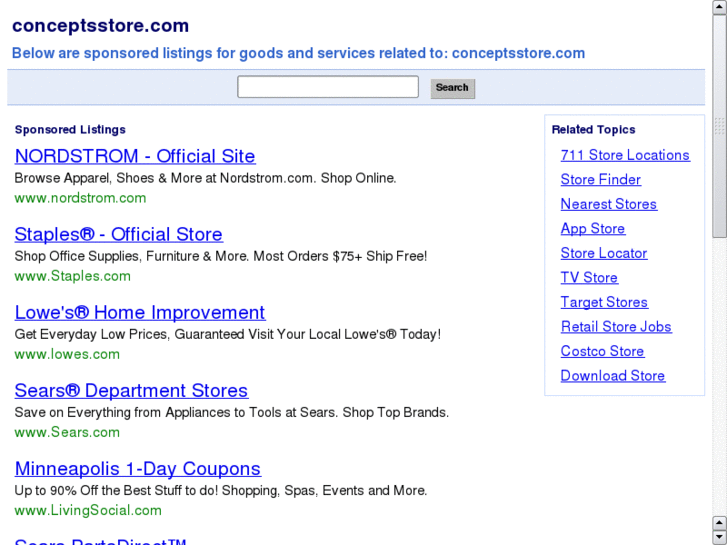727x545 pixels.
Task: Open Costco Store related topic
Action: [602, 351]
